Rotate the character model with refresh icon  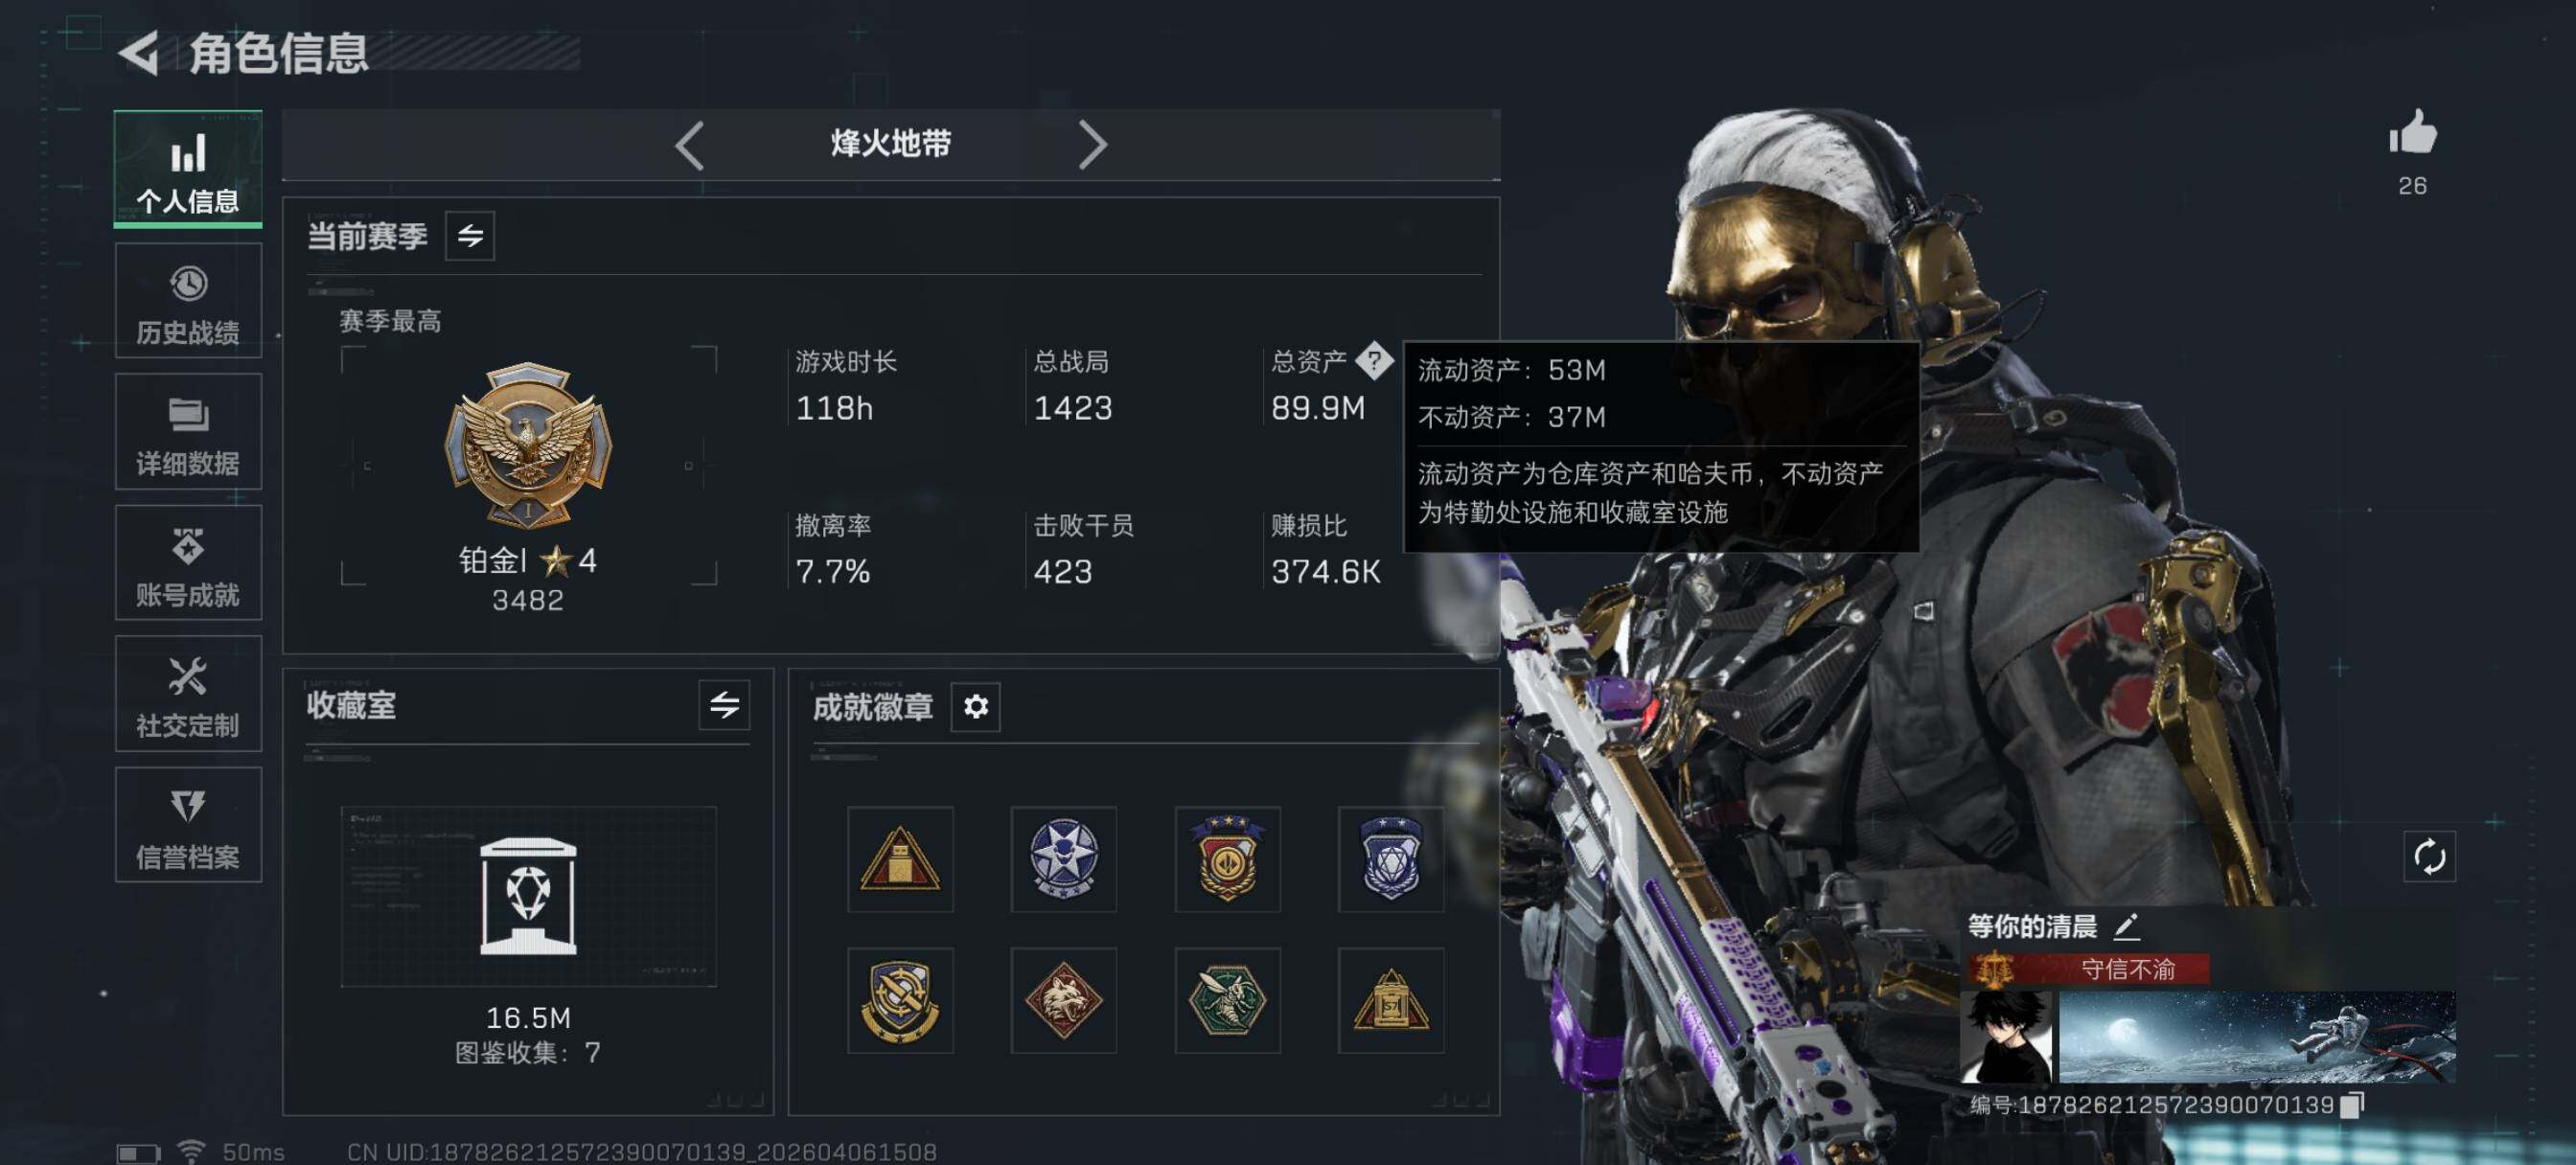coord(2429,856)
